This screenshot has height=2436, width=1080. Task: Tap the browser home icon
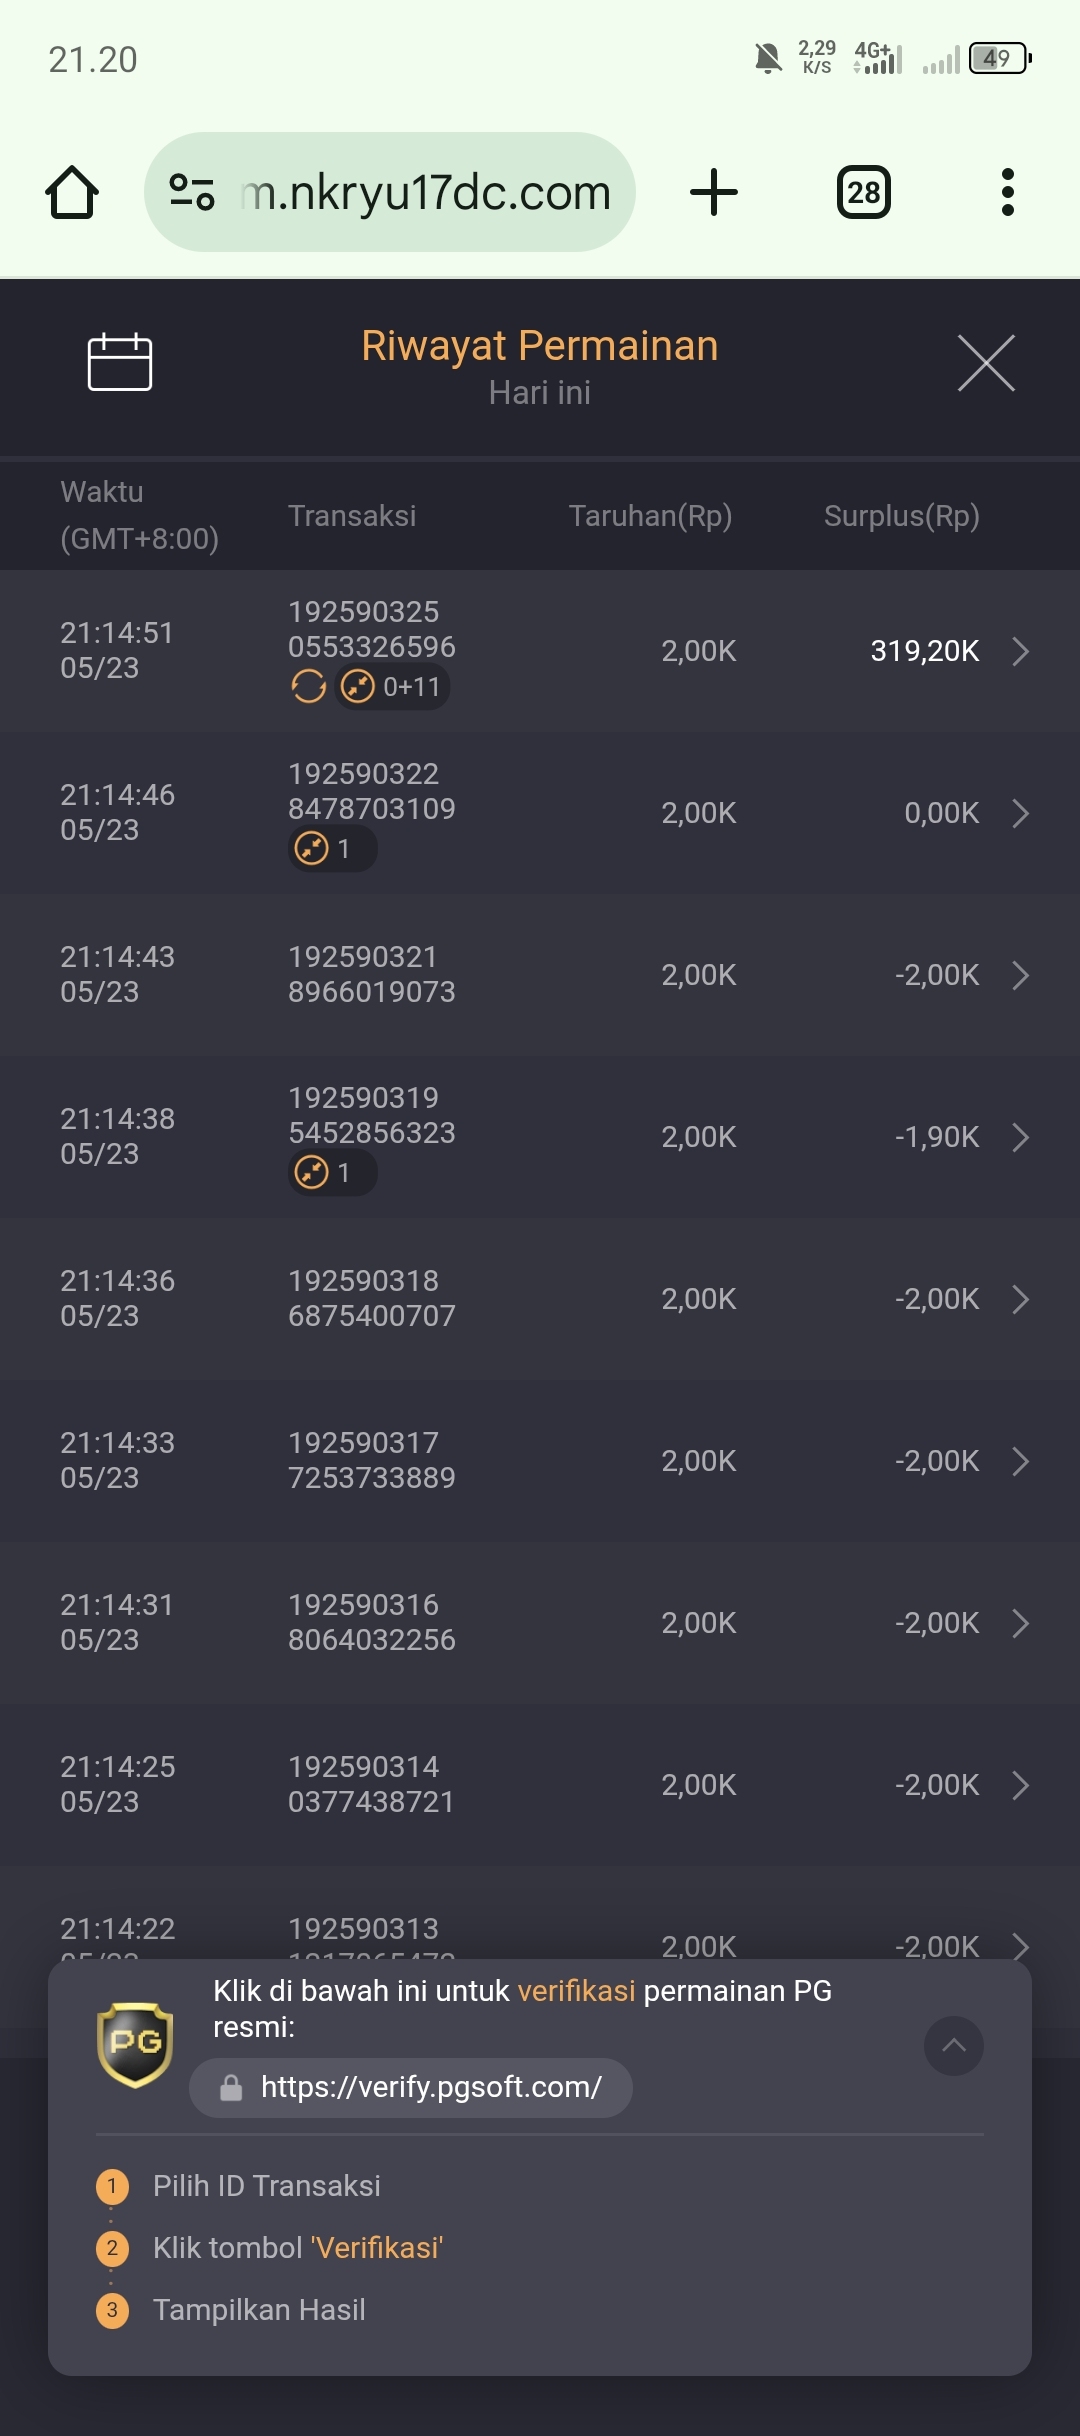[x=72, y=192]
